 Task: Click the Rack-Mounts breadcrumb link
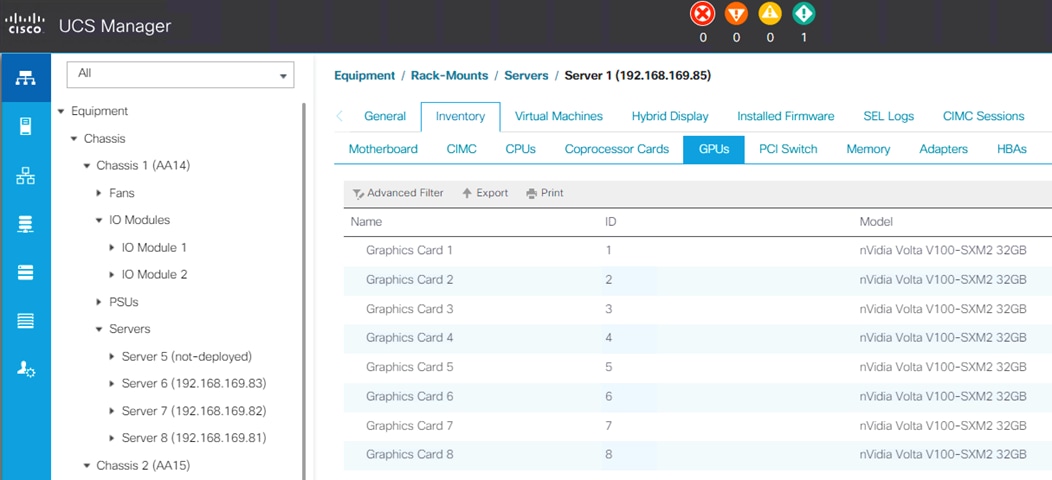(x=450, y=76)
